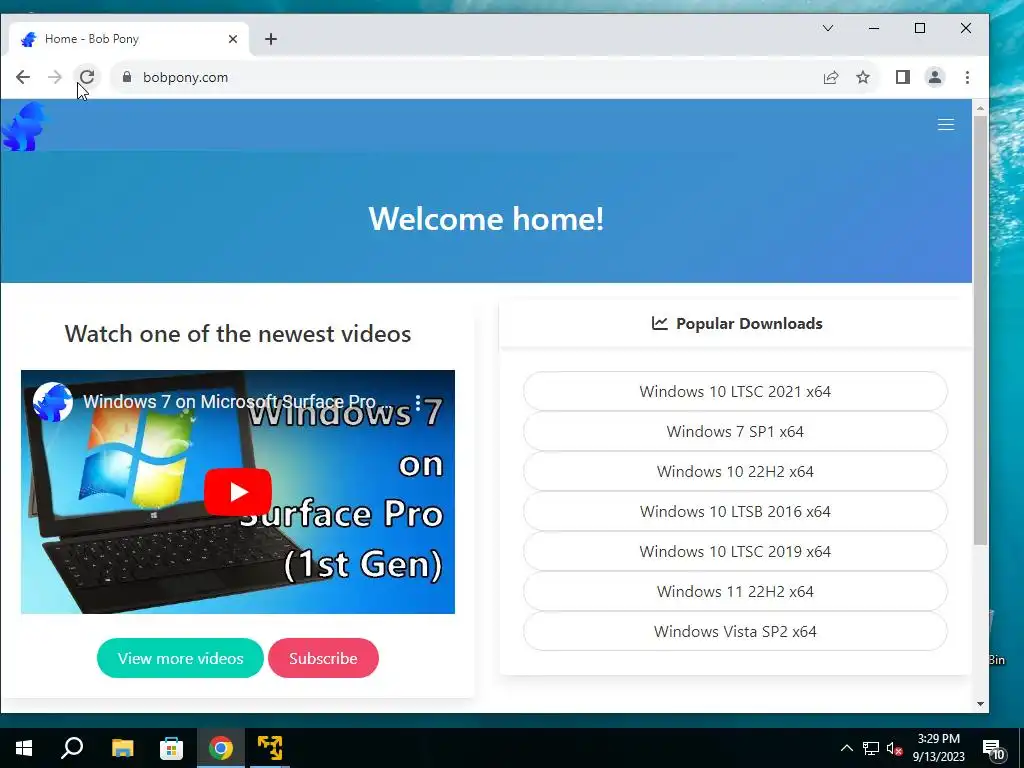Open Windows 10 LTSC 2021 x64 download

735,391
